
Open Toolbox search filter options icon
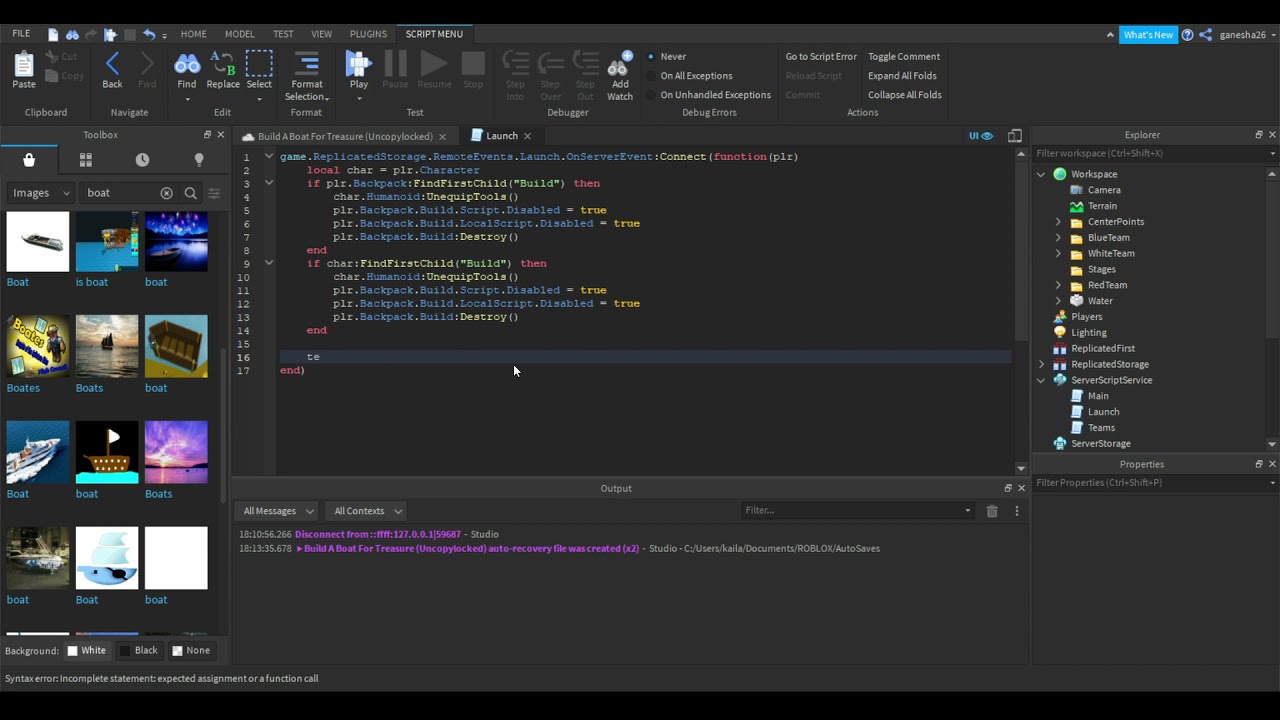(214, 193)
